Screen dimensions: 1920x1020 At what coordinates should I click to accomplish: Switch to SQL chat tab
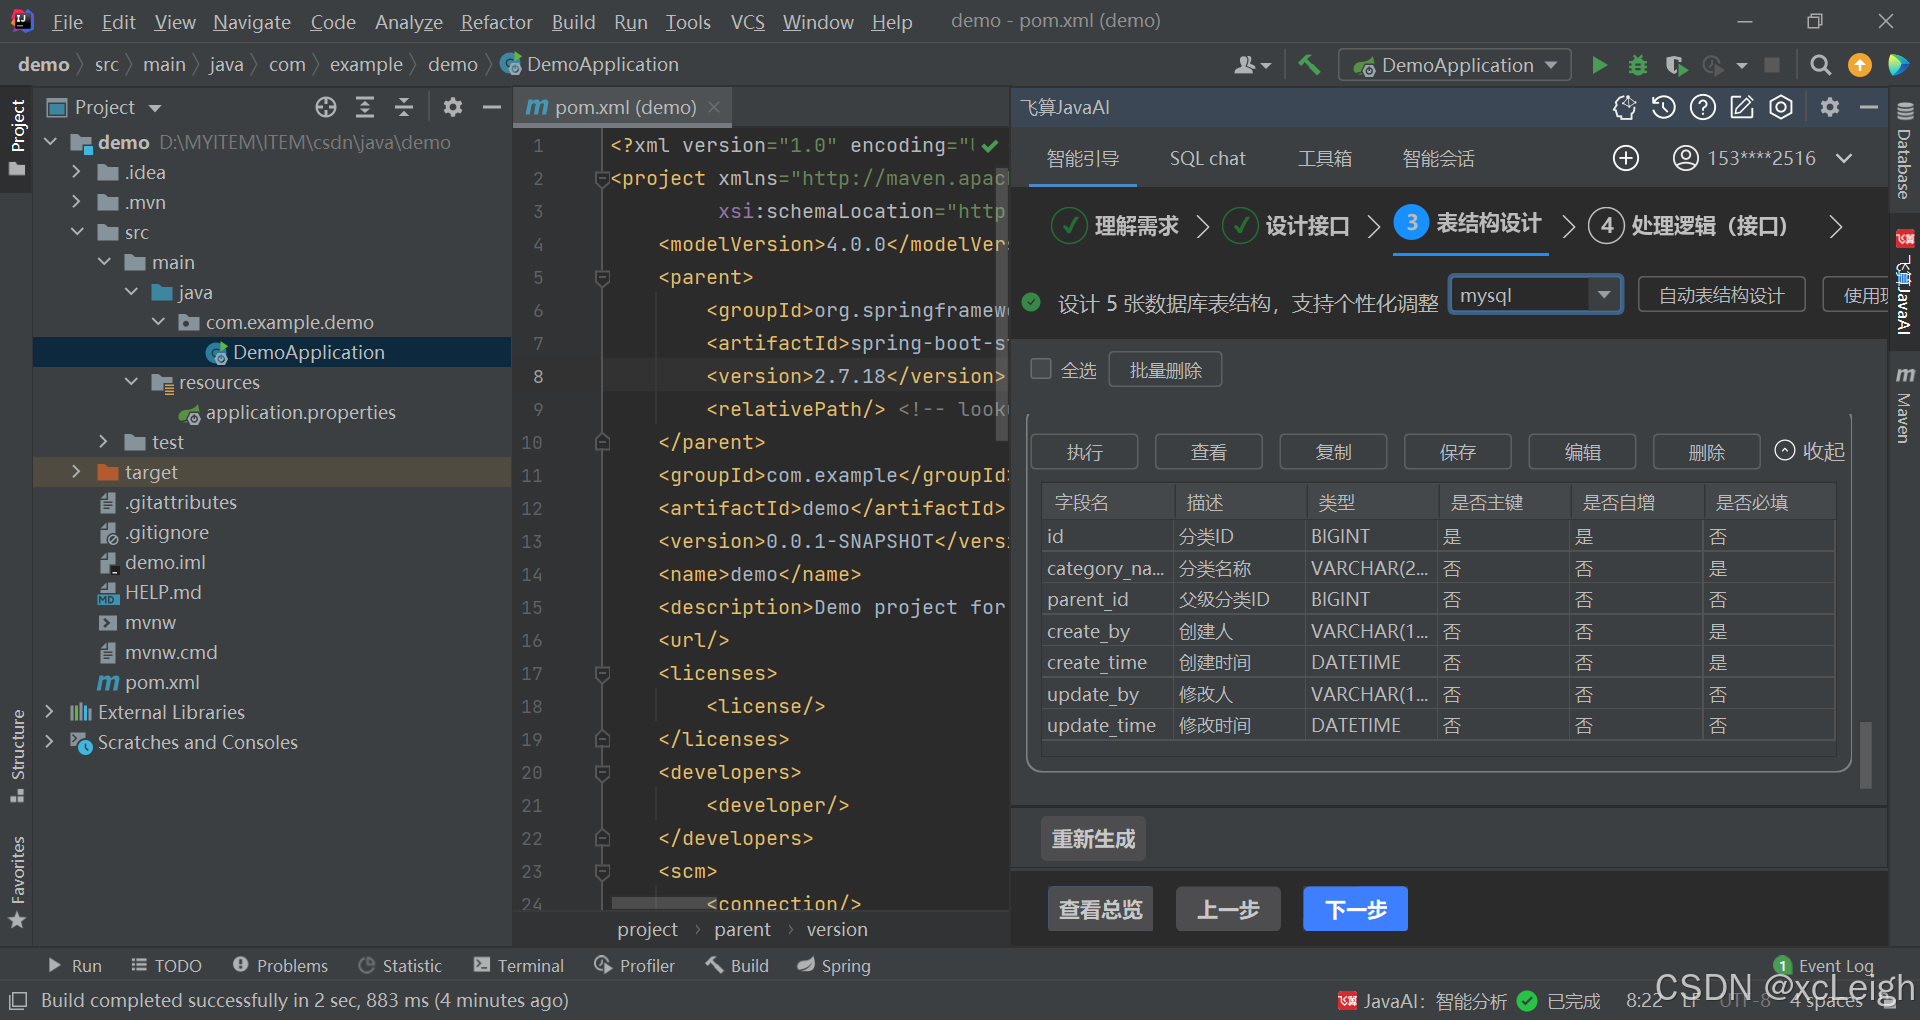pyautogui.click(x=1207, y=158)
